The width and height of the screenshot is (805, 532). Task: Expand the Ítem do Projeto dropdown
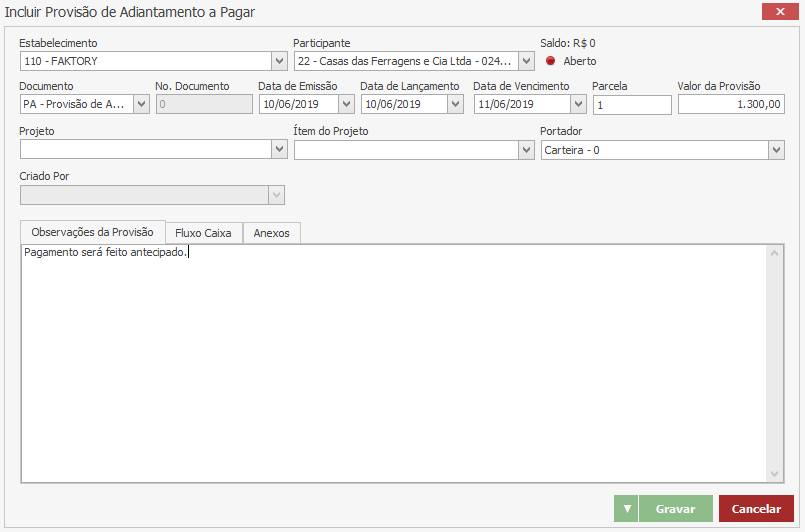(x=526, y=149)
